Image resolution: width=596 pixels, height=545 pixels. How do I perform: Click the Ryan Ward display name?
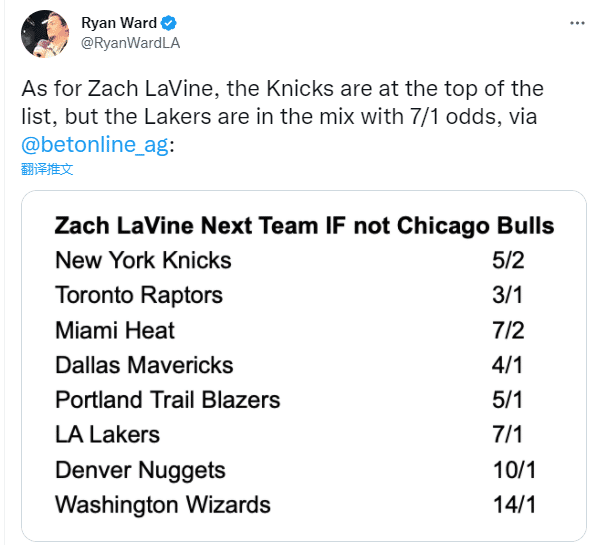pyautogui.click(x=119, y=23)
